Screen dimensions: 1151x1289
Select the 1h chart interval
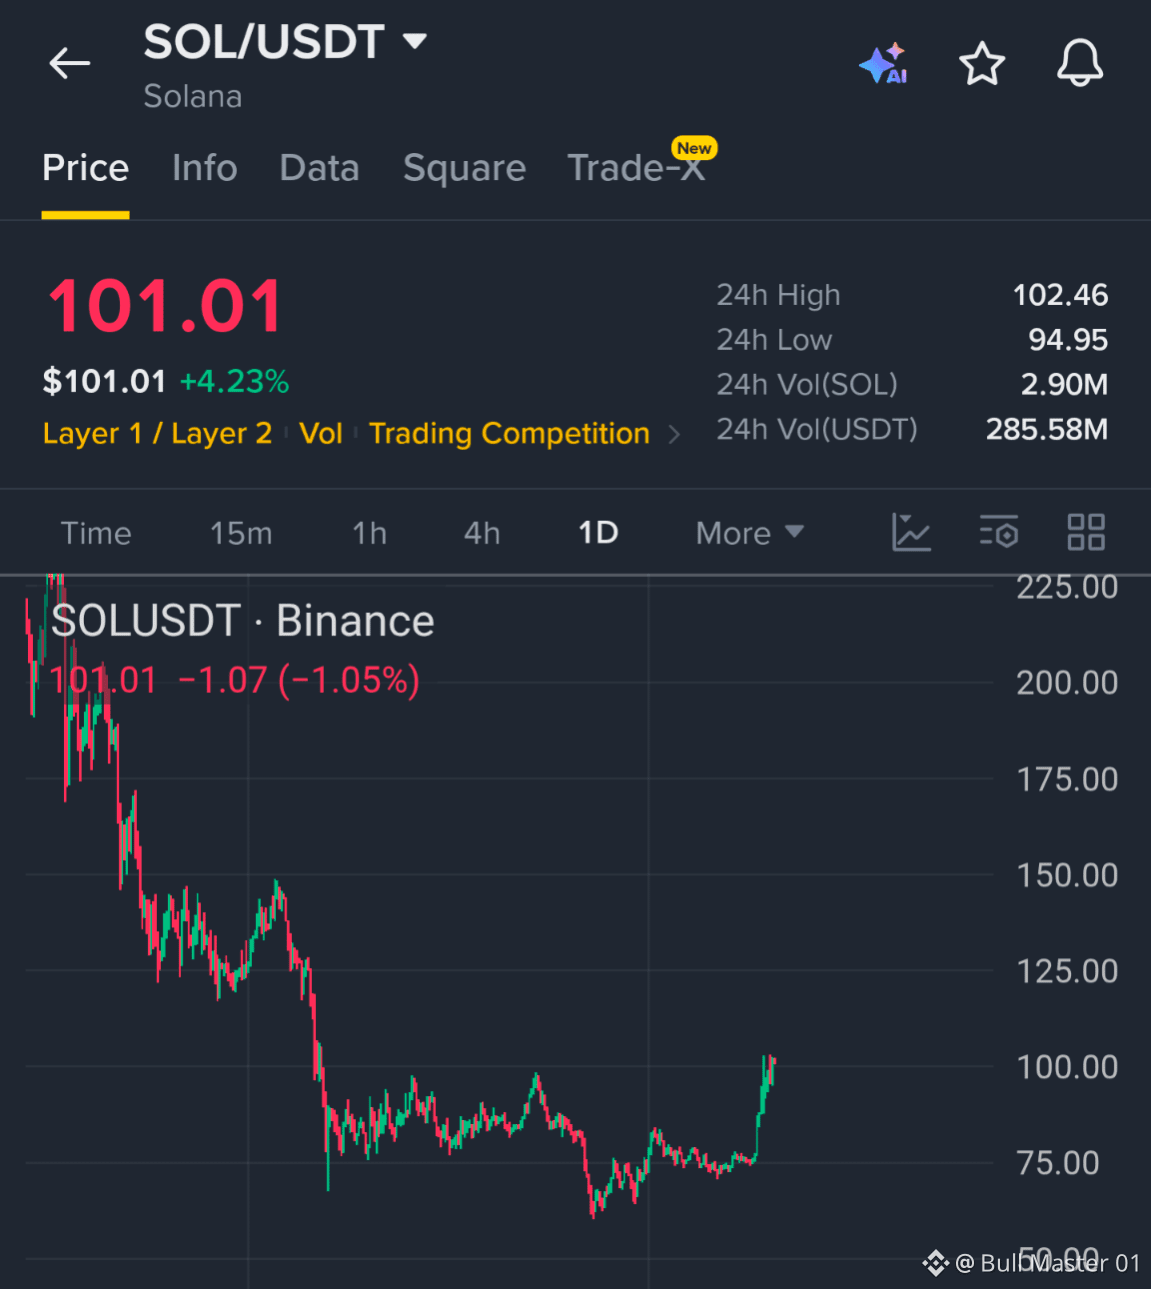tap(369, 533)
